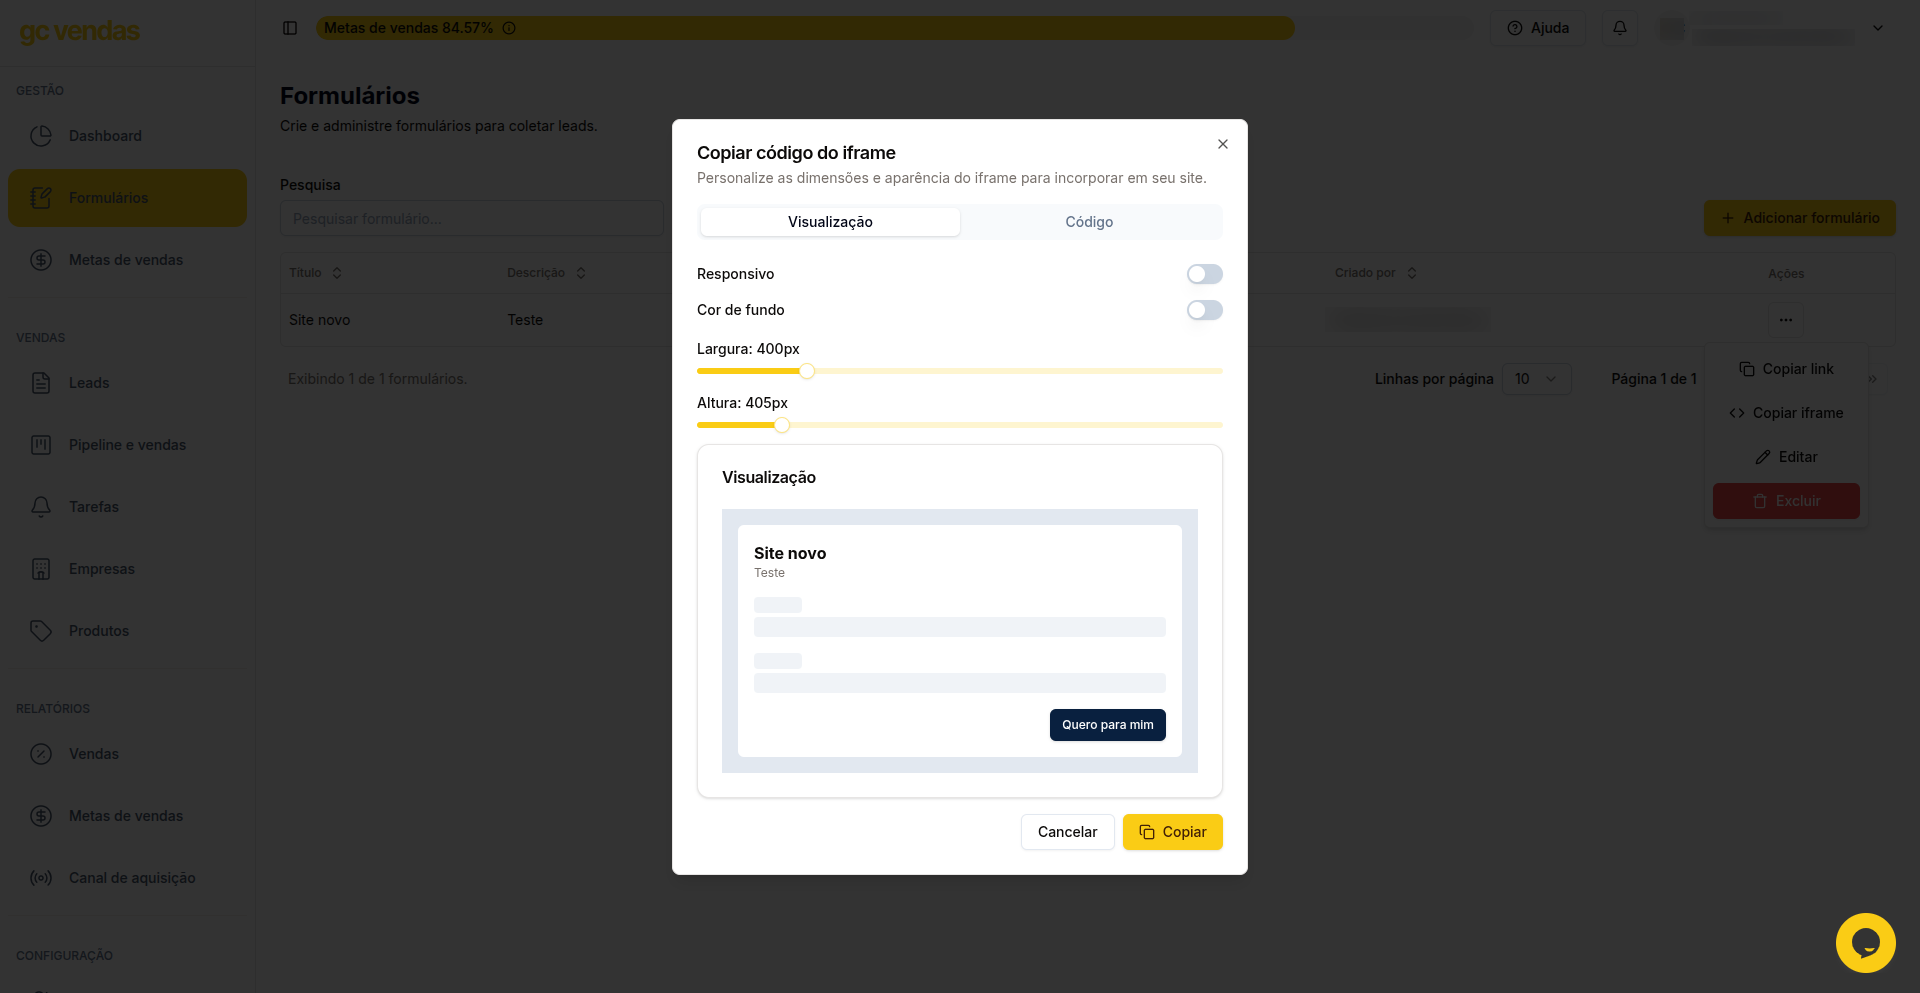Click the Copiar button

click(1172, 831)
